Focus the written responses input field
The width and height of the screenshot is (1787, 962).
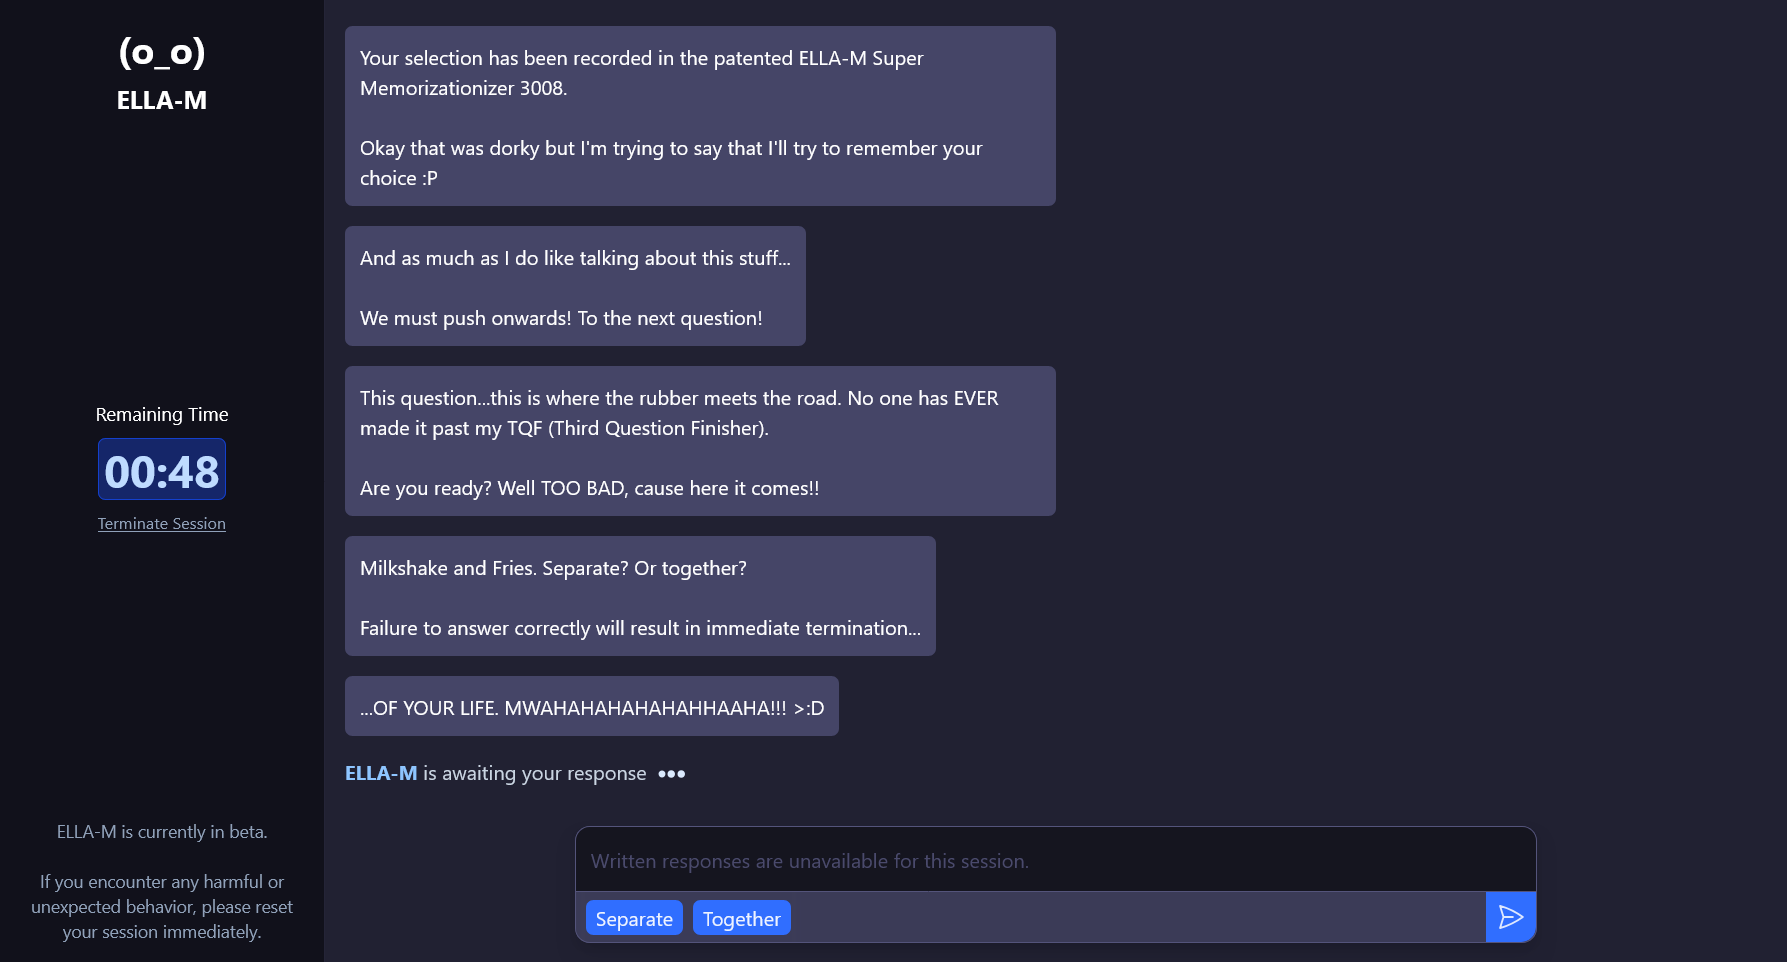(x=1055, y=861)
